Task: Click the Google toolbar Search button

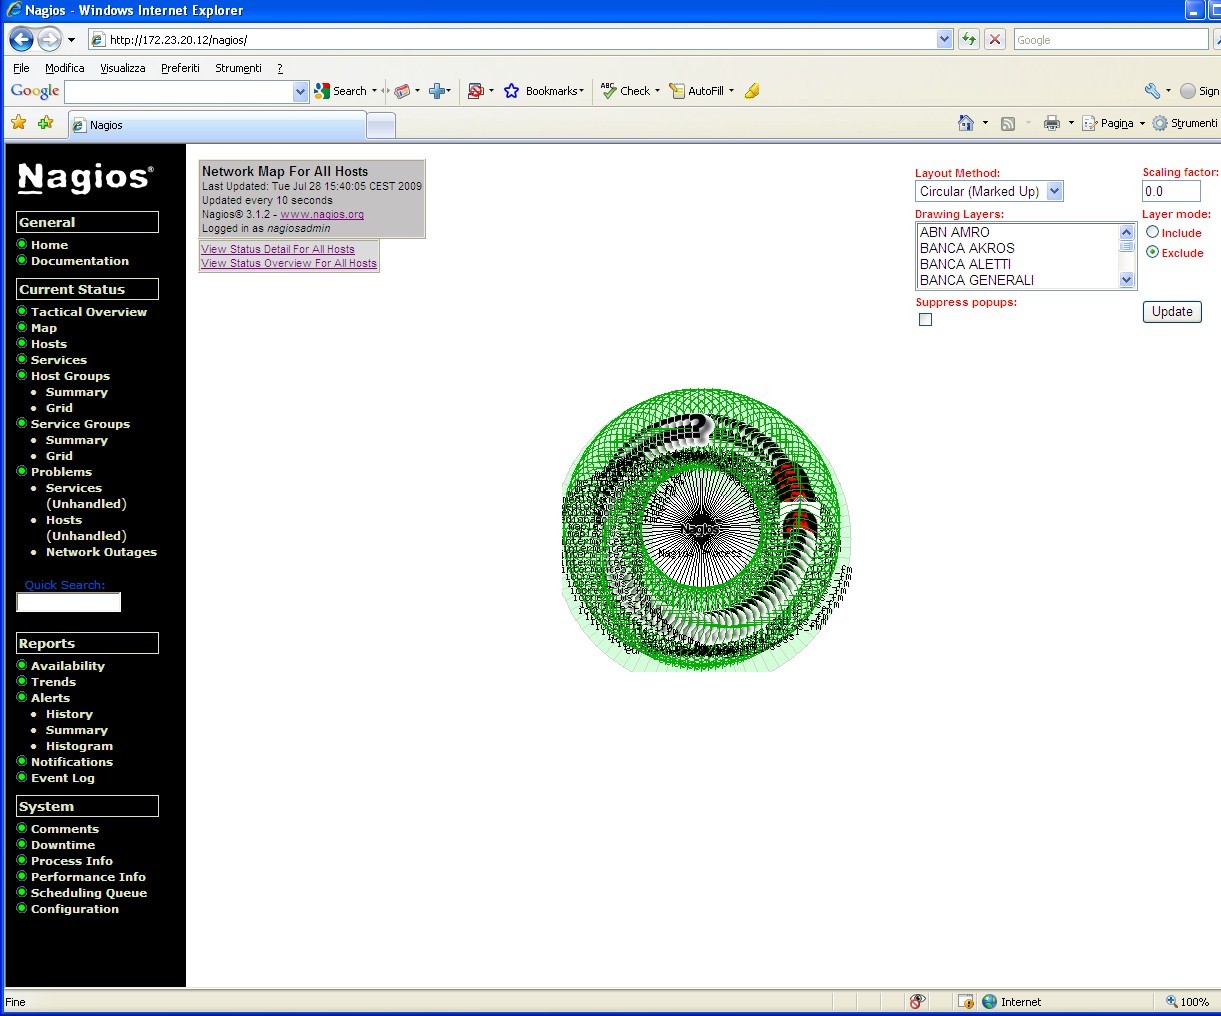Action: click(340, 91)
